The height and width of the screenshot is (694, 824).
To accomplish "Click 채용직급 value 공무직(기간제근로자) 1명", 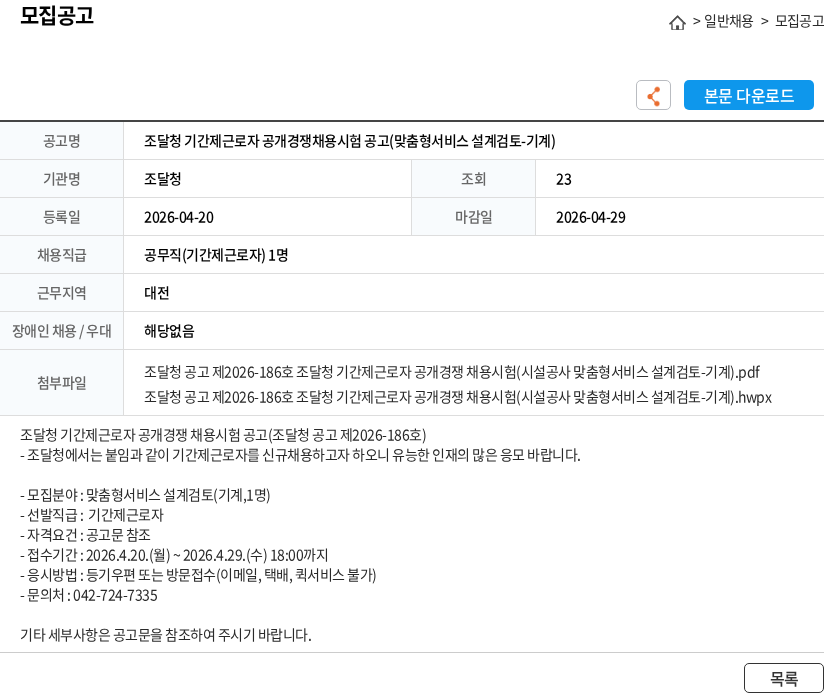I will pos(216,255).
